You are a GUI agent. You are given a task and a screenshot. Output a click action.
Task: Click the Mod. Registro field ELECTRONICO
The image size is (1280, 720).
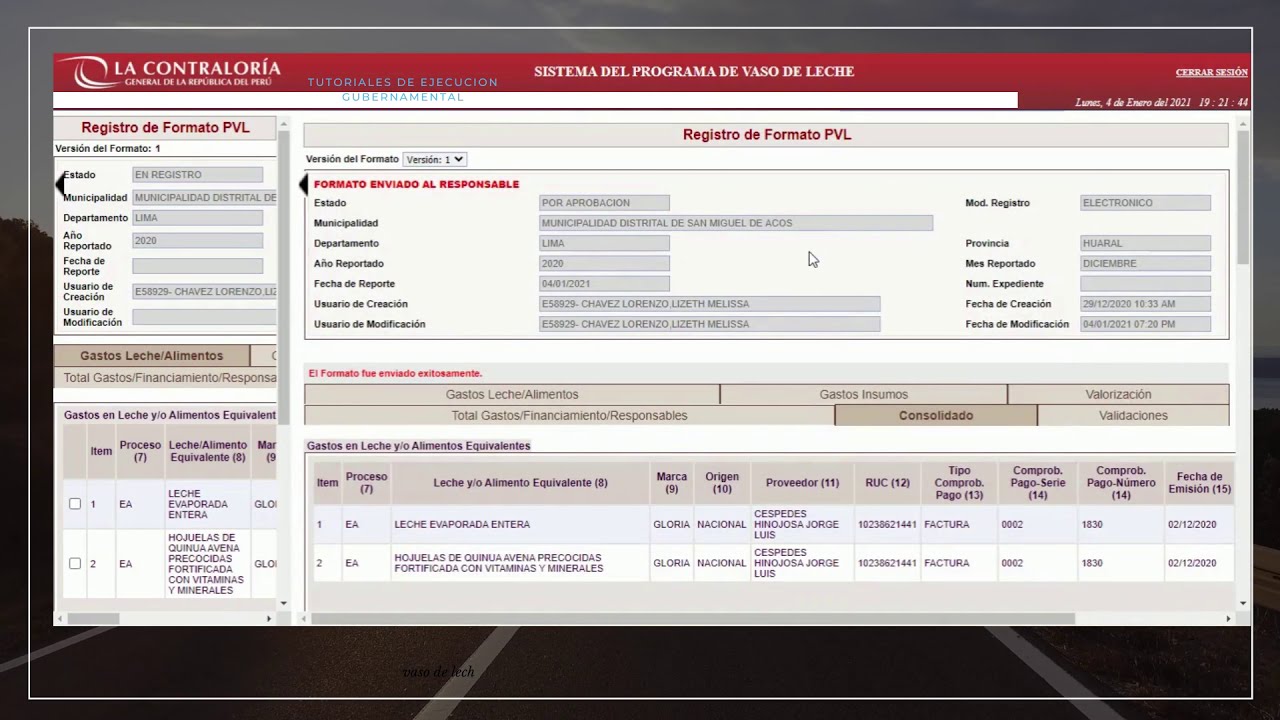click(x=1145, y=203)
